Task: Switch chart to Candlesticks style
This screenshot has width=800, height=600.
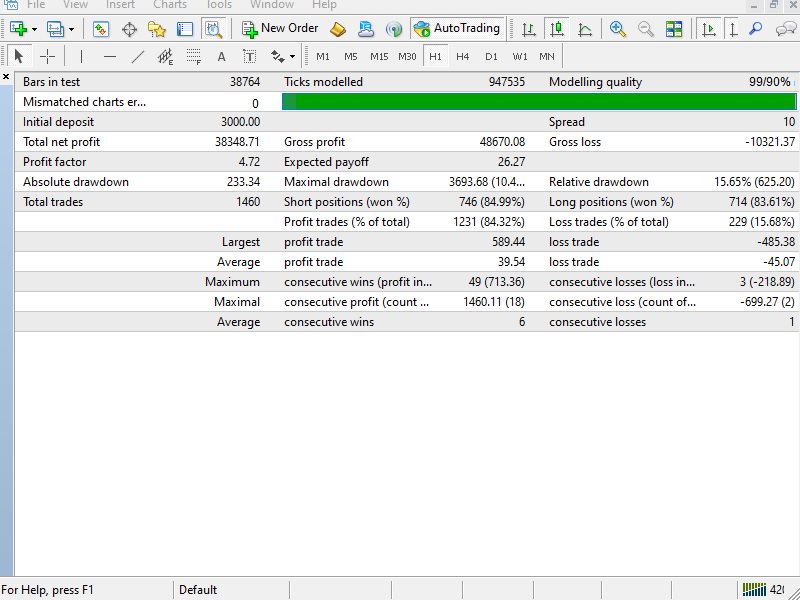Action: coord(557,29)
